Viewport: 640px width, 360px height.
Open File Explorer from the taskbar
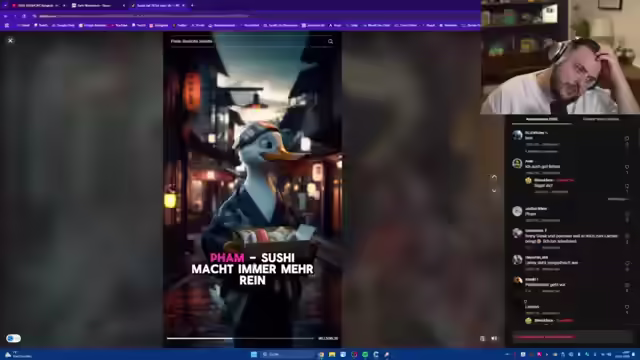coord(332,354)
